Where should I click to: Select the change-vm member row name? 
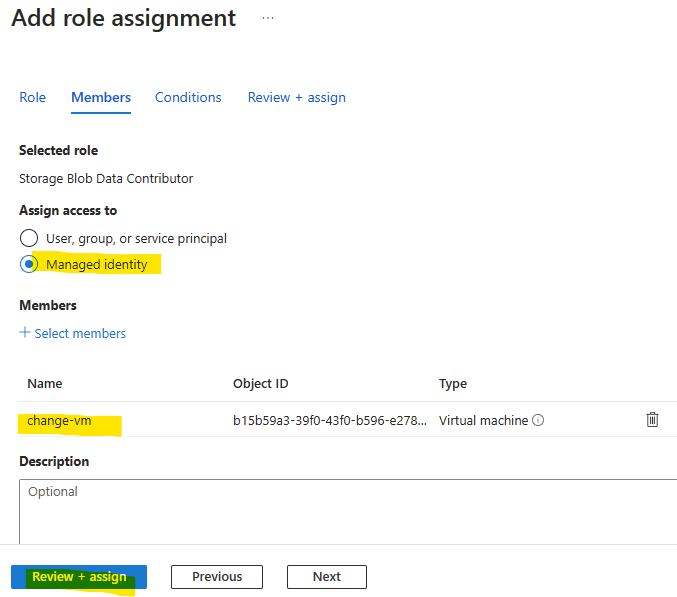click(x=59, y=420)
